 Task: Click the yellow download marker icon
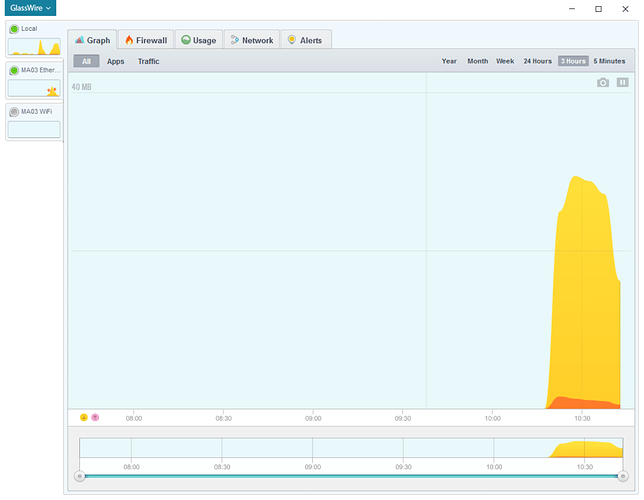84,417
